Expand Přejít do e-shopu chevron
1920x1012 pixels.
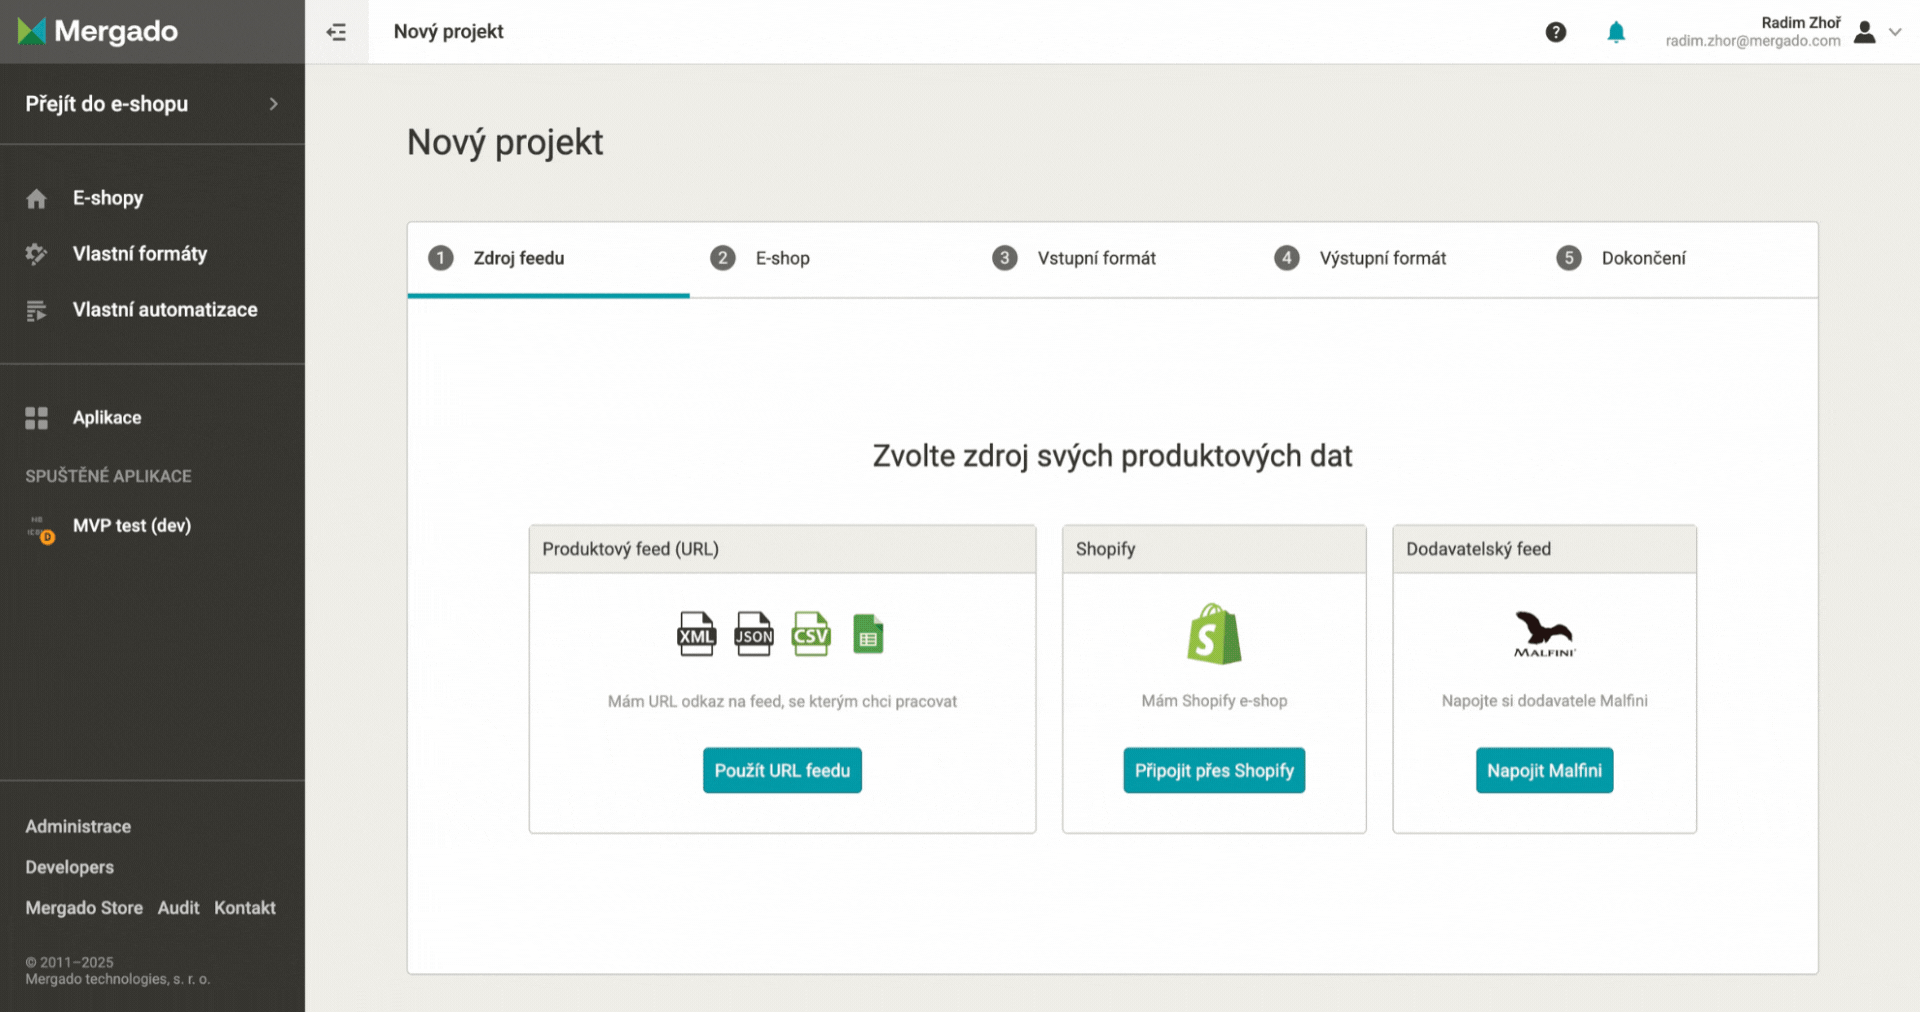coord(273,104)
